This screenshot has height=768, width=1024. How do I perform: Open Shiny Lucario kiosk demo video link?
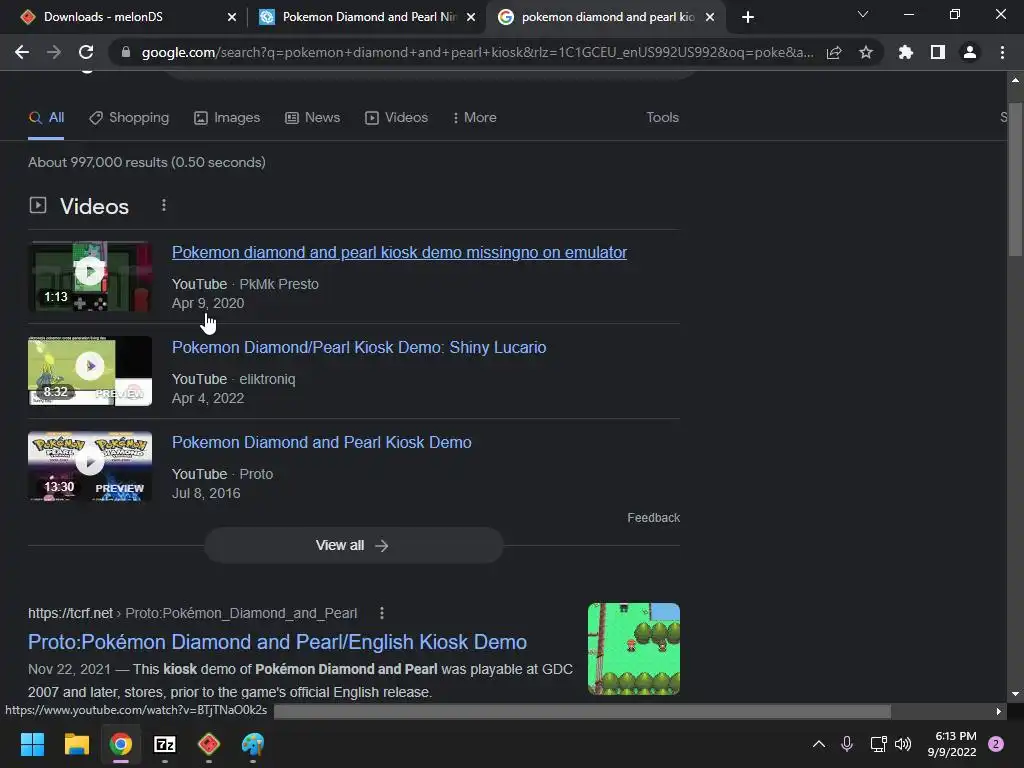tap(359, 347)
